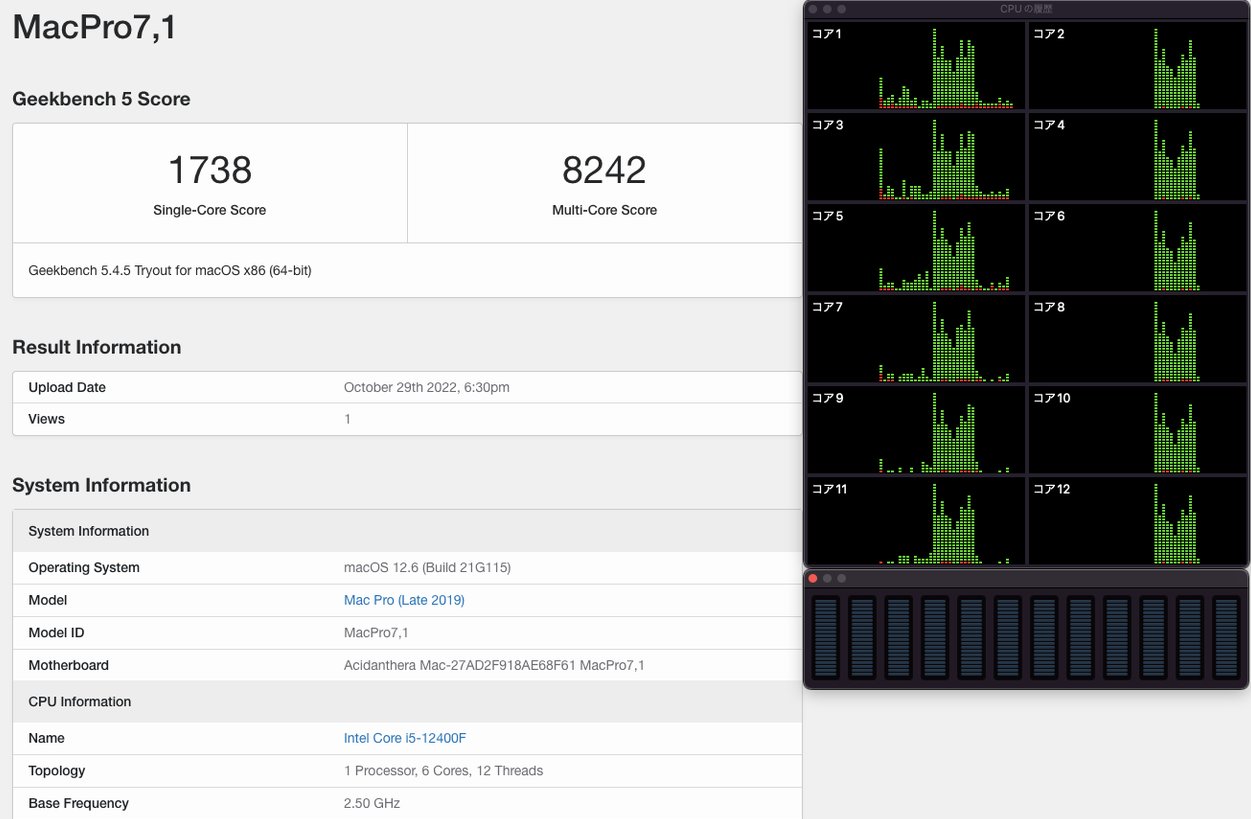
Task: Click the Geekbench 5 Score heading
Action: point(101,99)
